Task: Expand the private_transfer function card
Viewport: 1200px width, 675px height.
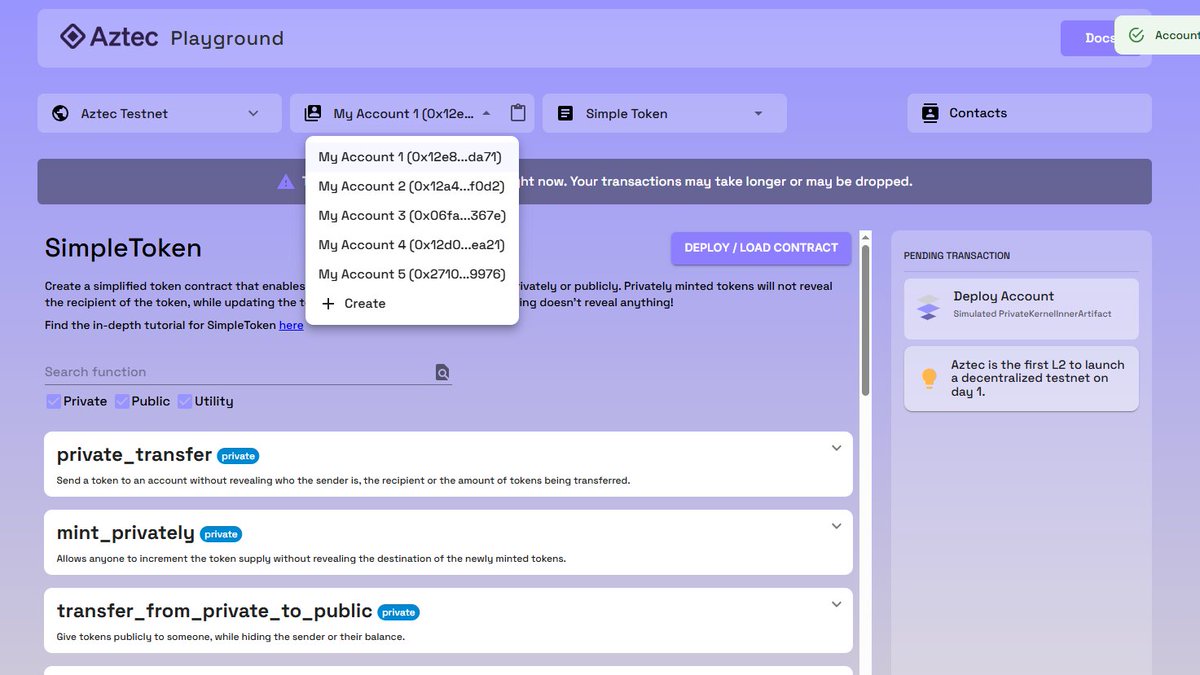Action: click(x=837, y=448)
